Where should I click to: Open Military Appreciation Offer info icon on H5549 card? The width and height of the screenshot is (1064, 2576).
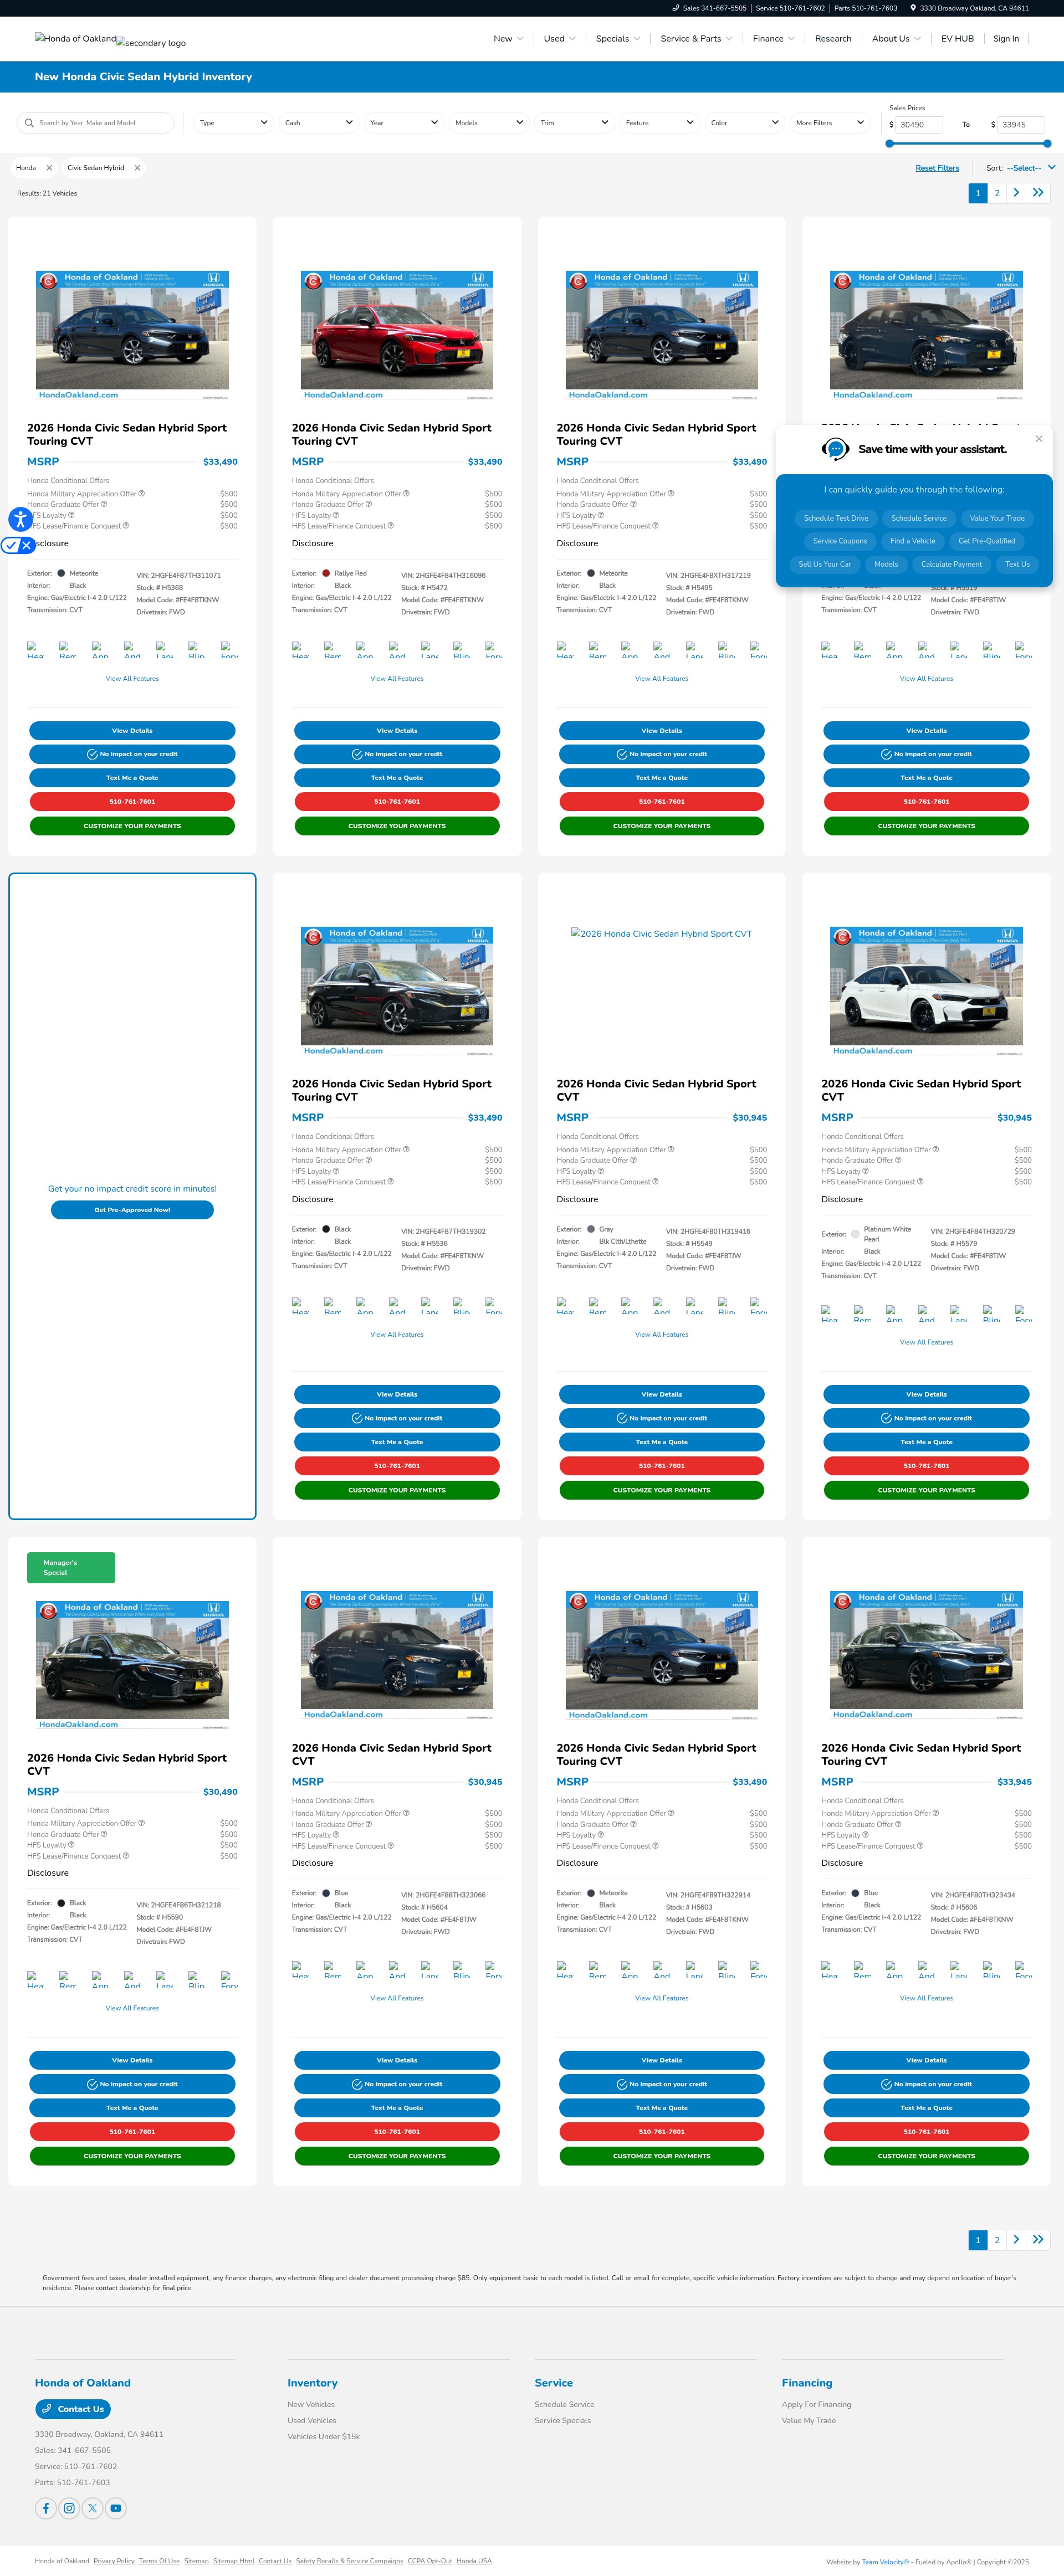pos(671,1149)
